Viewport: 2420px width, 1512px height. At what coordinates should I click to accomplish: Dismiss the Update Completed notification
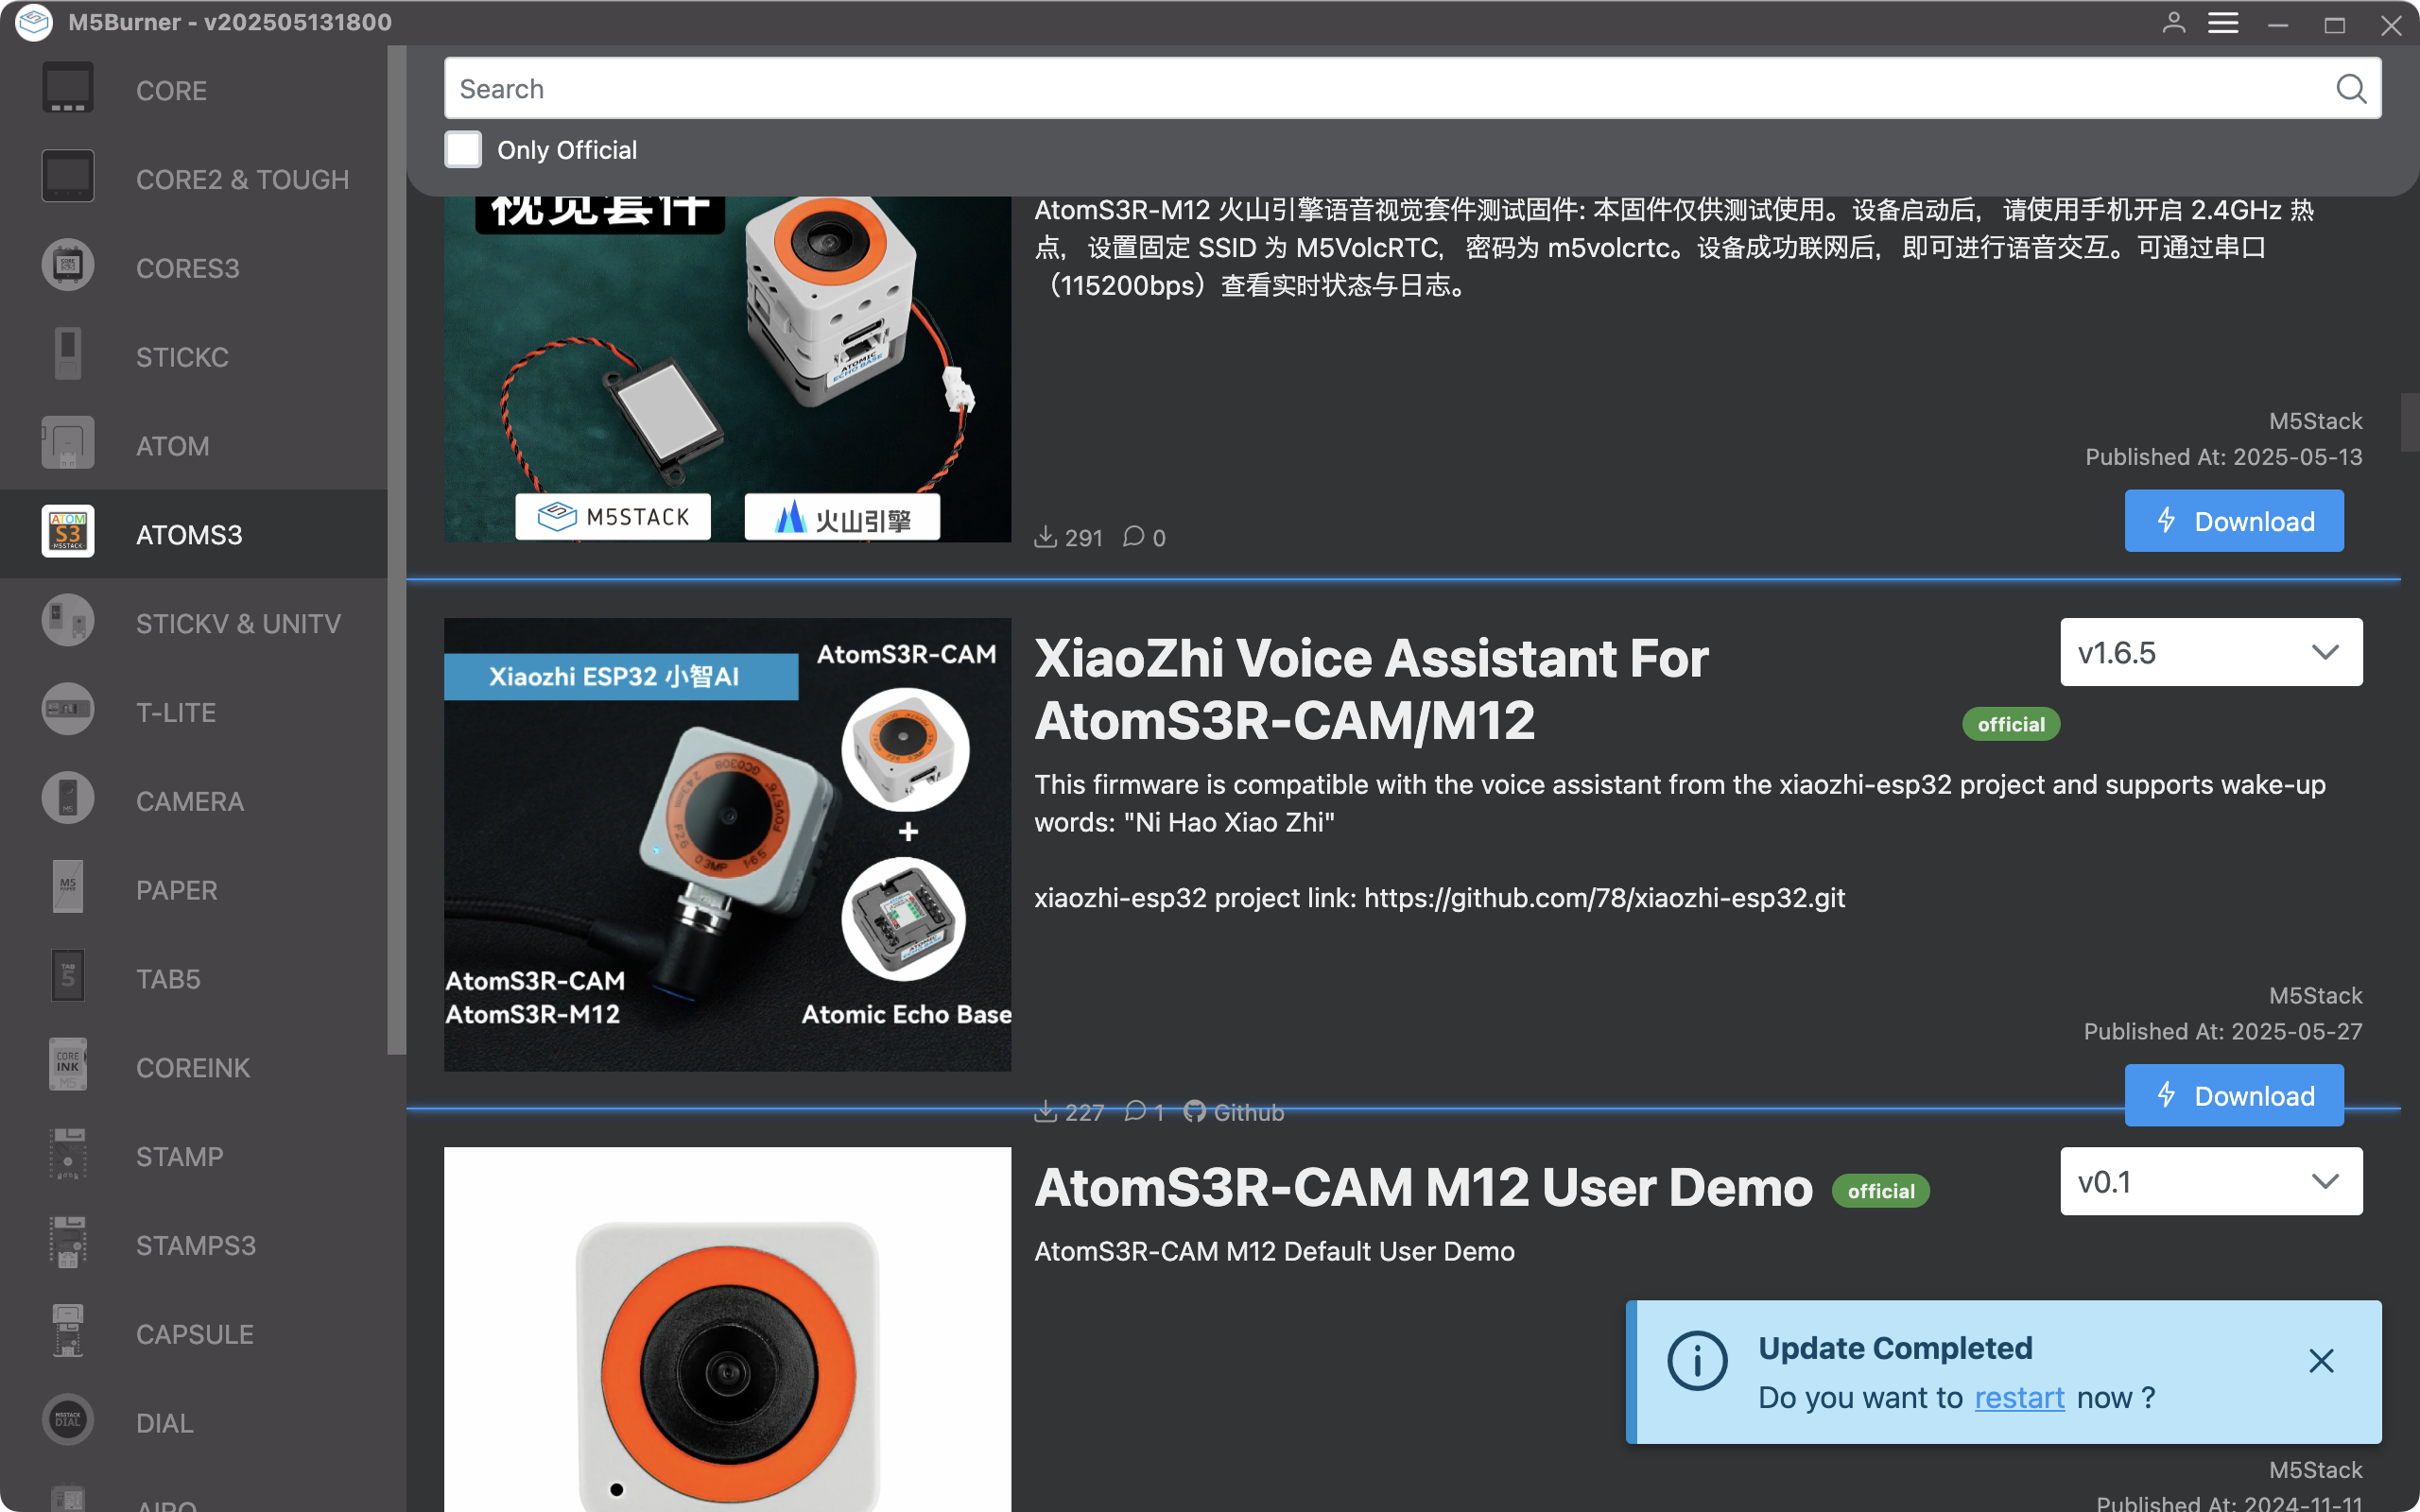tap(2321, 1361)
